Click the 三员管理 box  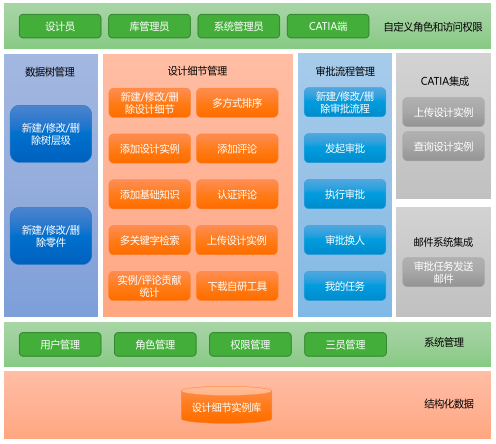point(345,344)
